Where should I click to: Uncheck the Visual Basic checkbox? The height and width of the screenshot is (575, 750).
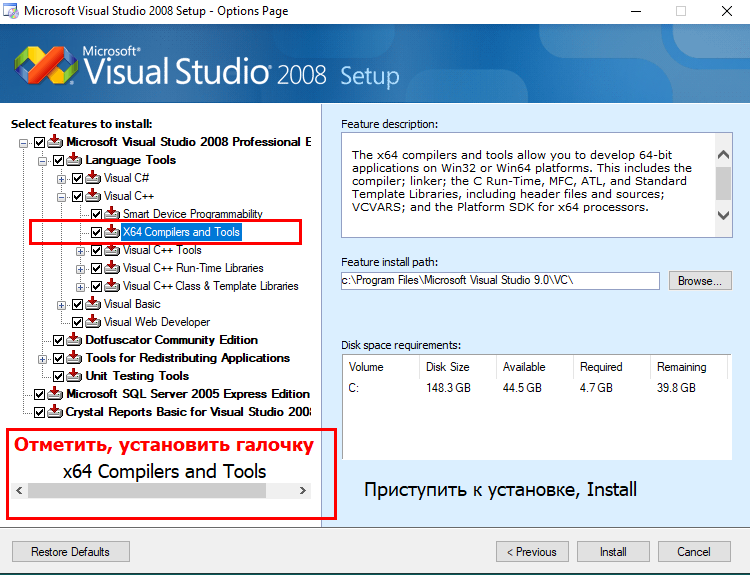click(77, 305)
